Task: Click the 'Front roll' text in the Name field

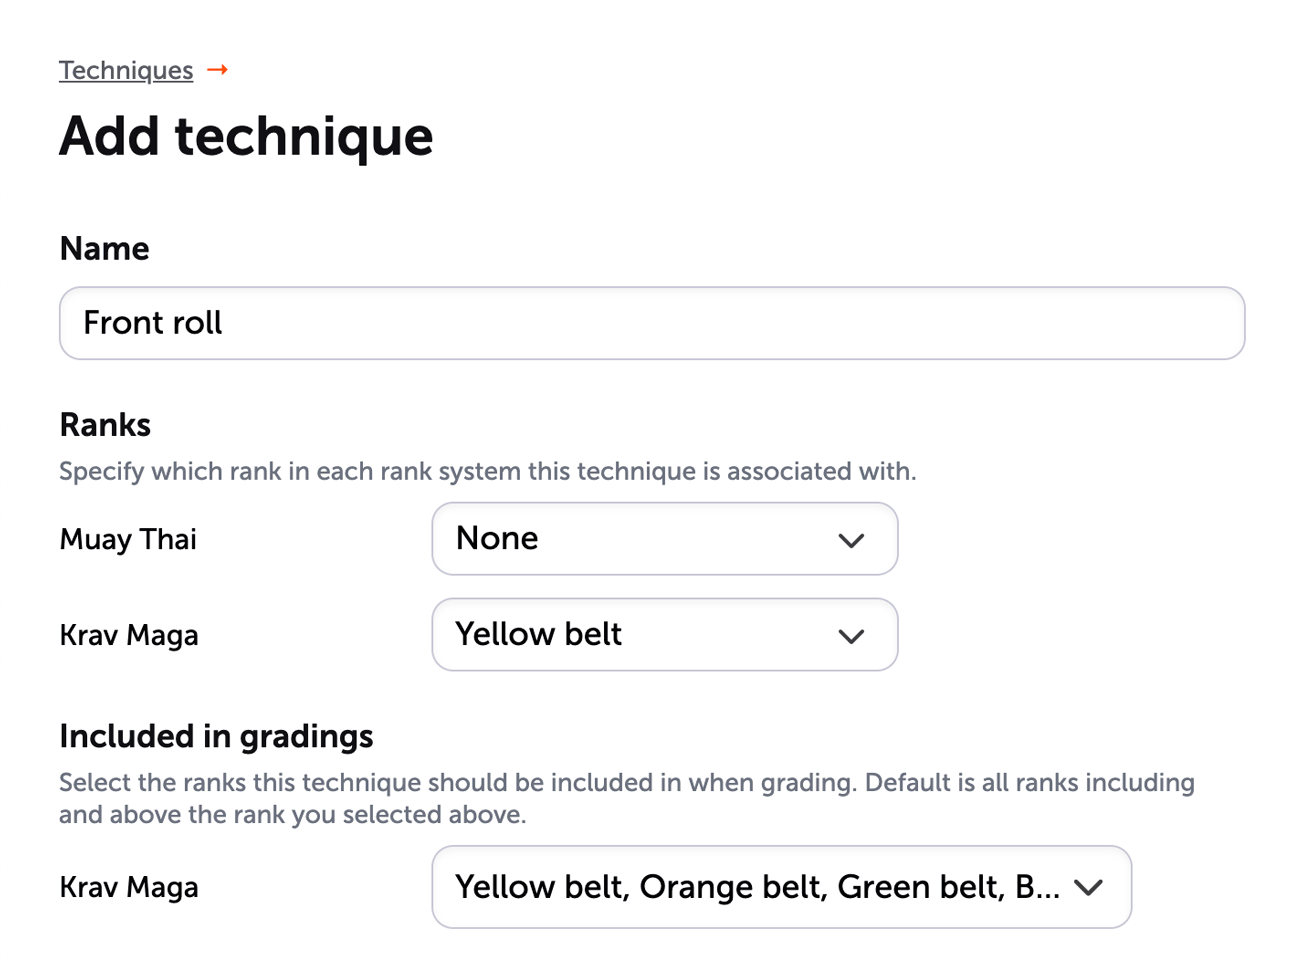Action: click(153, 323)
